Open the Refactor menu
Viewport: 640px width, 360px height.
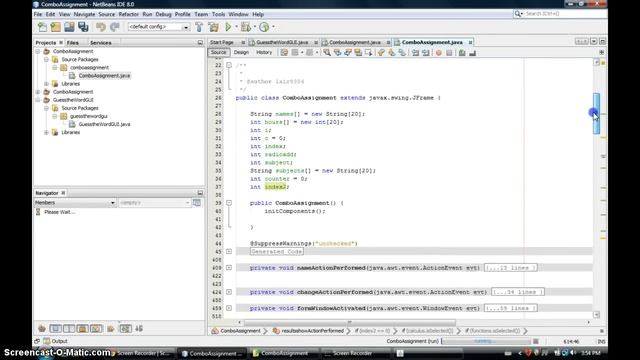pyautogui.click(x=129, y=14)
